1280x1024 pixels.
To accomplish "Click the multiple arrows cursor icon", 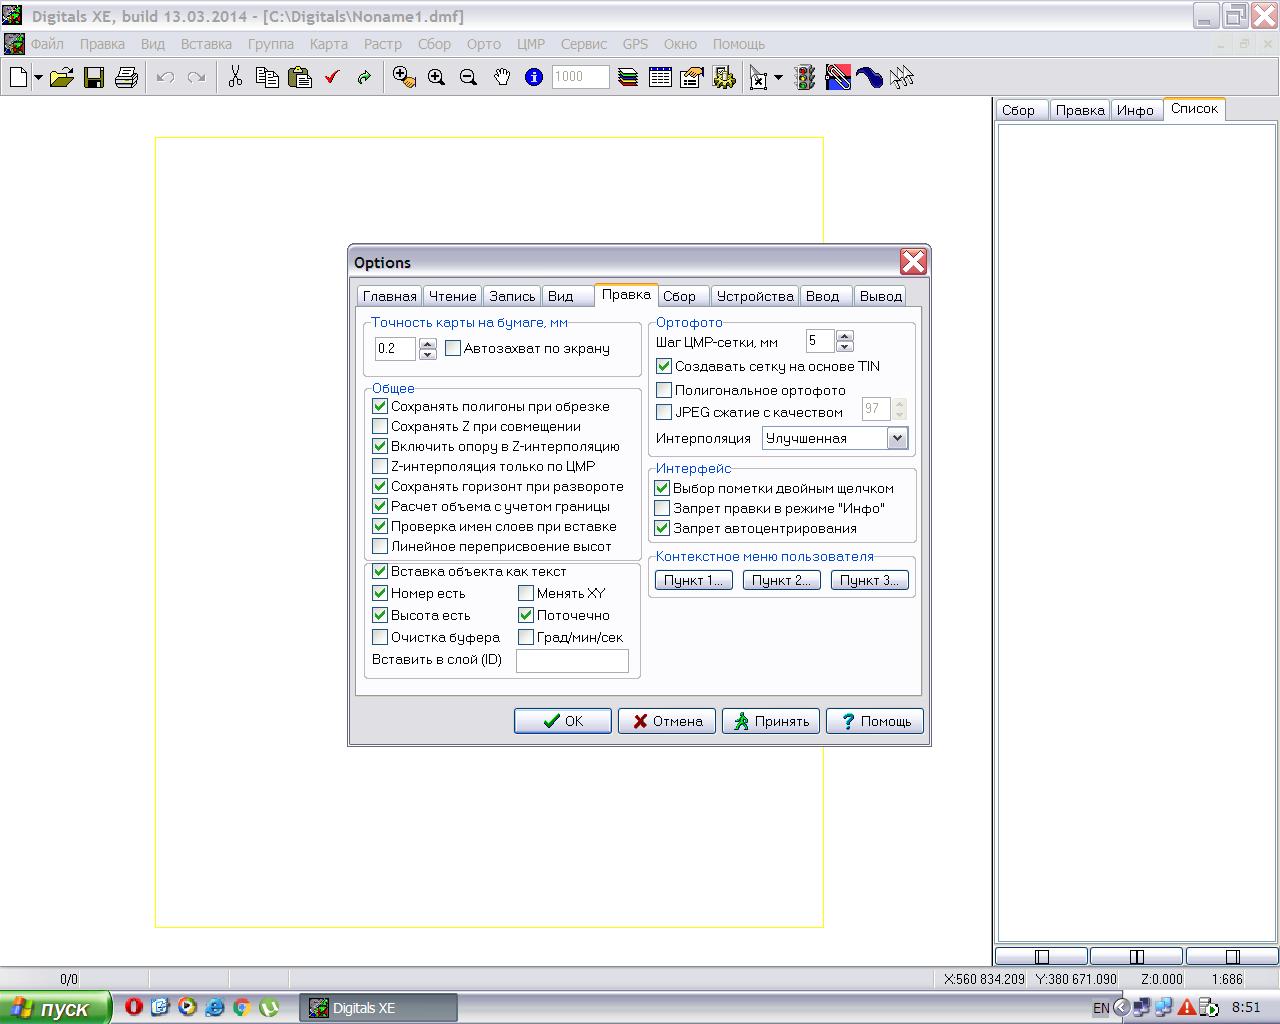I will [902, 77].
